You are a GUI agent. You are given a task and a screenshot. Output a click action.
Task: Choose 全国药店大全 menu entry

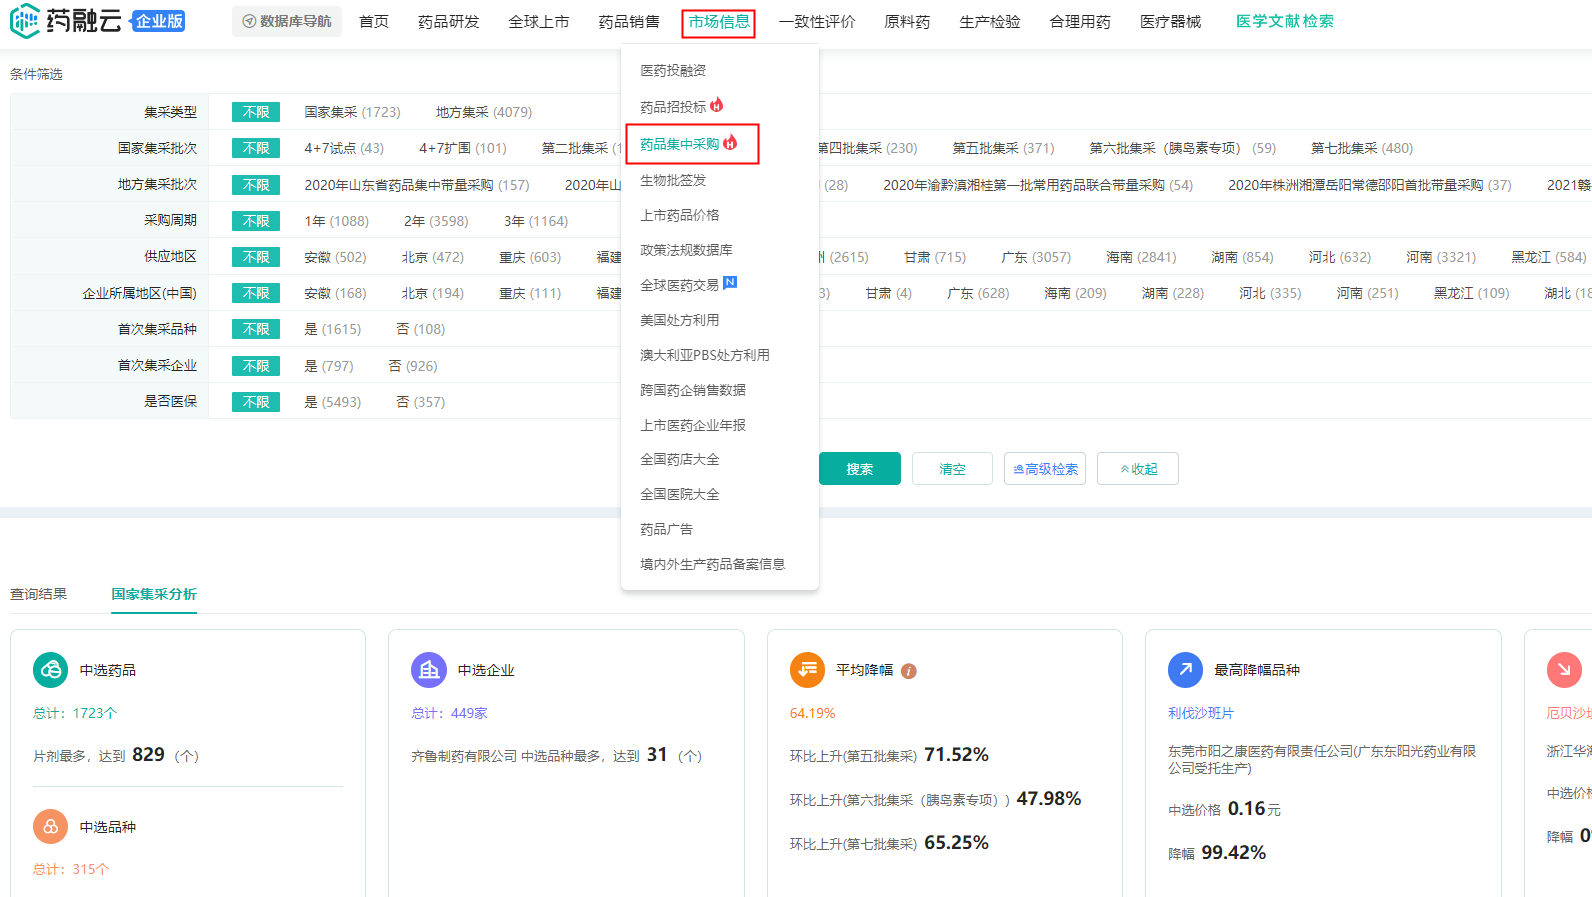[x=680, y=459]
